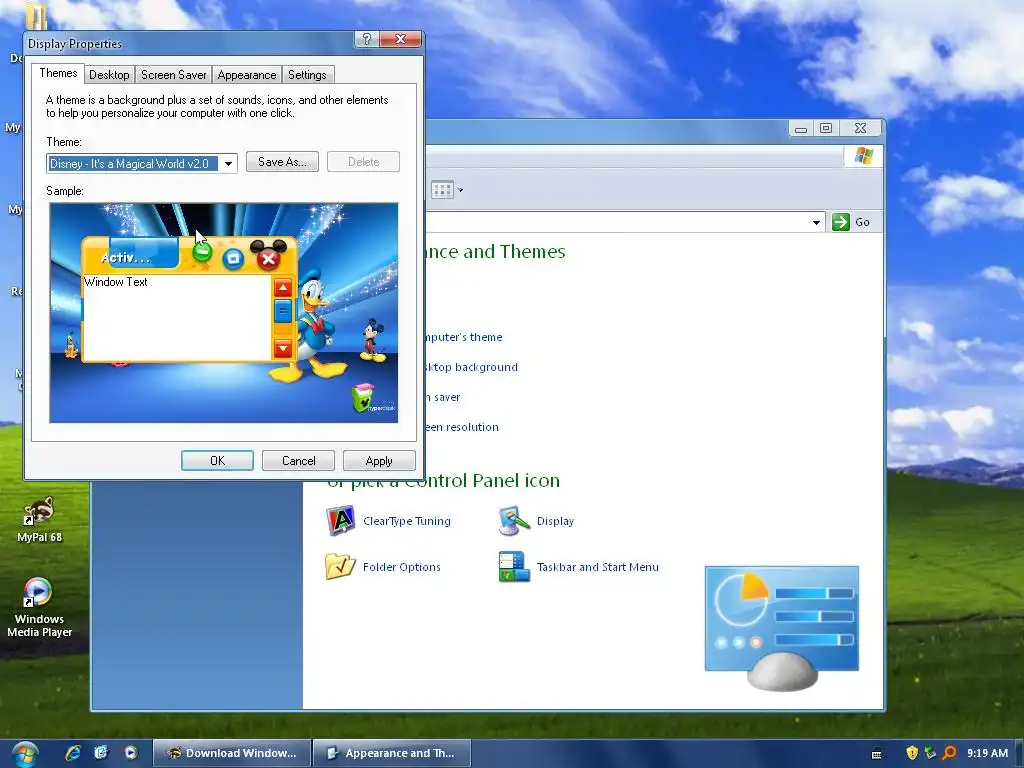The image size is (1024, 768).
Task: Click the clock showing 9:19 AM
Action: [x=987, y=753]
